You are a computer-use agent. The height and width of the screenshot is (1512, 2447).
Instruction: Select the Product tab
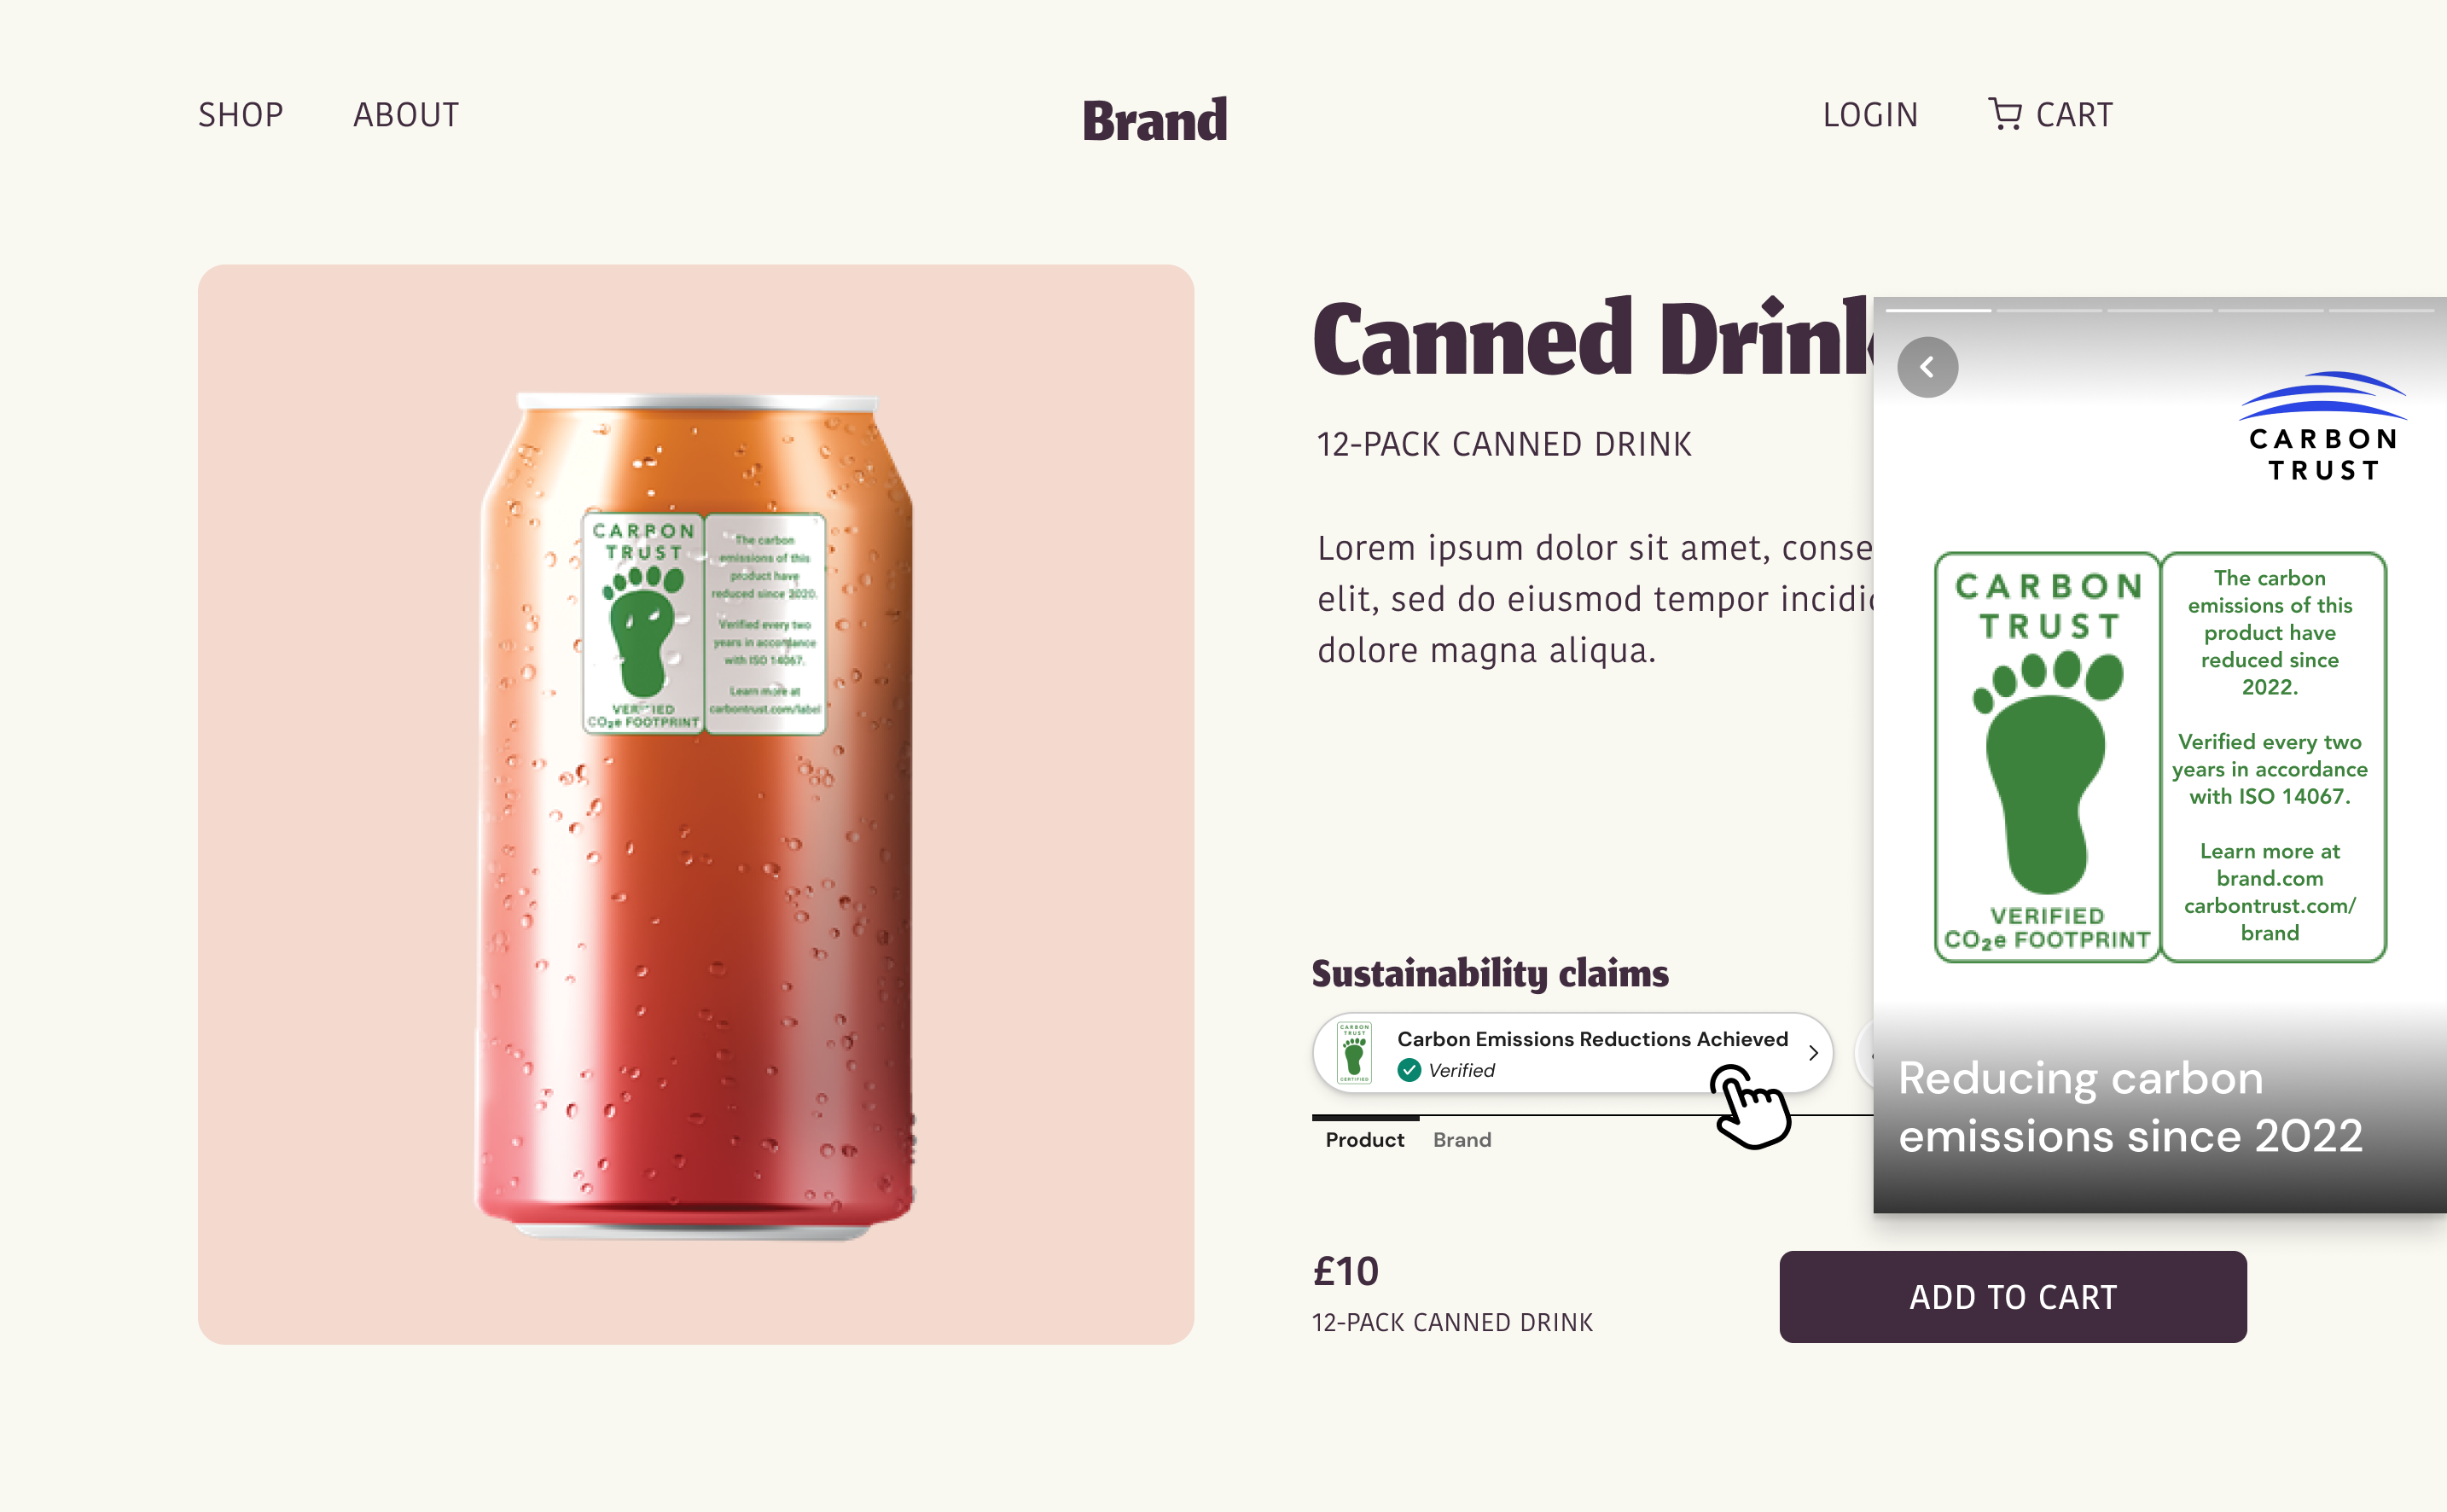tap(1364, 1140)
